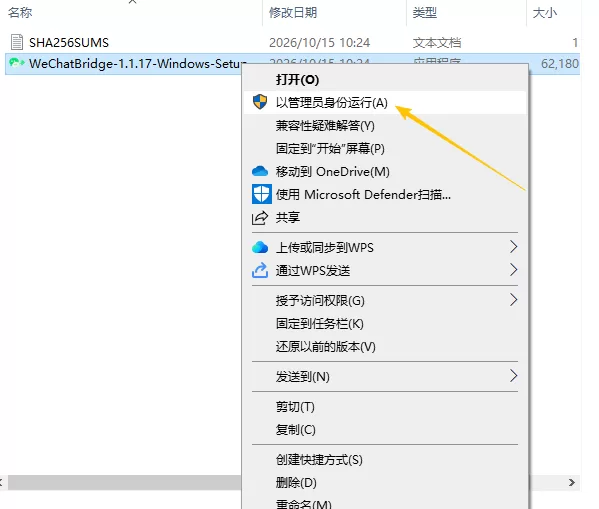Click the WeChatBridge installer file icon
Viewport: 599px width, 509px height.
(16, 63)
